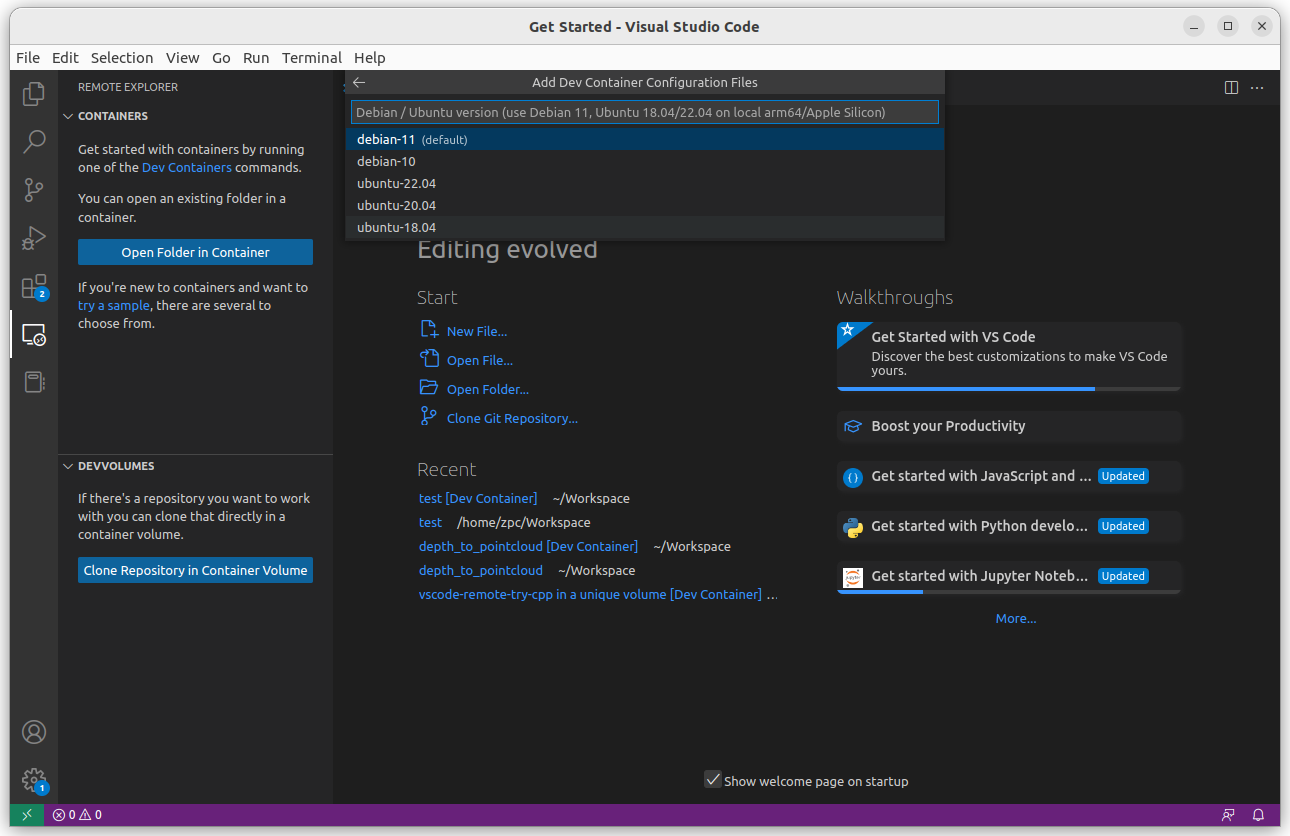
Task: Go back using quick pick arrow
Action: click(x=359, y=83)
